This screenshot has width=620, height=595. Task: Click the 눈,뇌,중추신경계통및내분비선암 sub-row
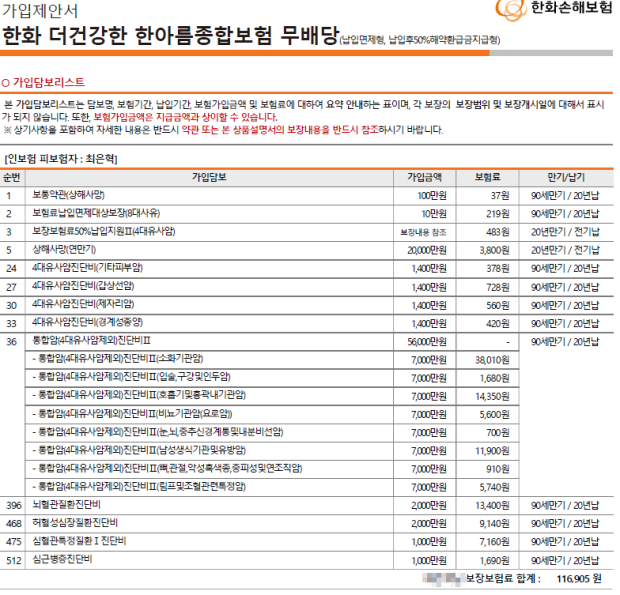(272, 433)
